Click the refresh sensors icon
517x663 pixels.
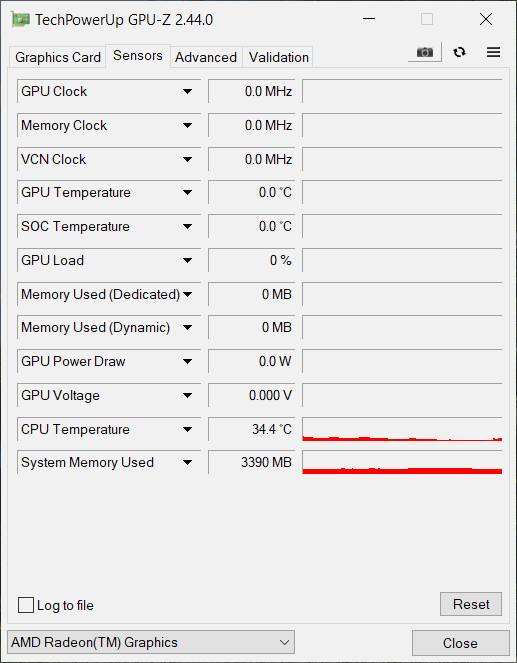click(x=460, y=52)
